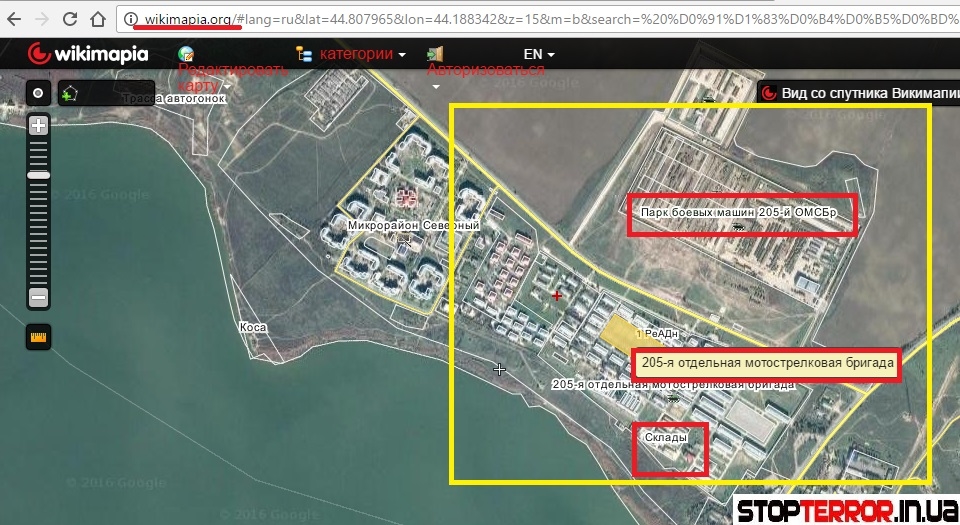Click the Wikimapia logo
This screenshot has width=960, height=525.
[88, 54]
